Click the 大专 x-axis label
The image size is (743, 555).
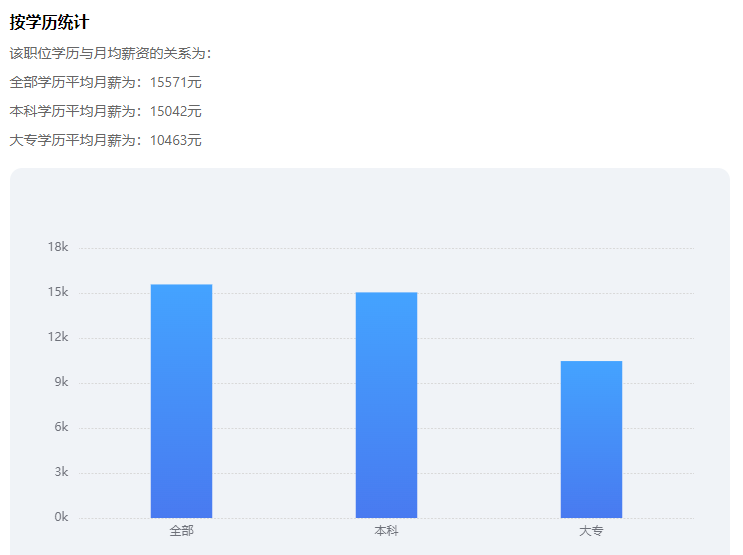click(x=591, y=531)
